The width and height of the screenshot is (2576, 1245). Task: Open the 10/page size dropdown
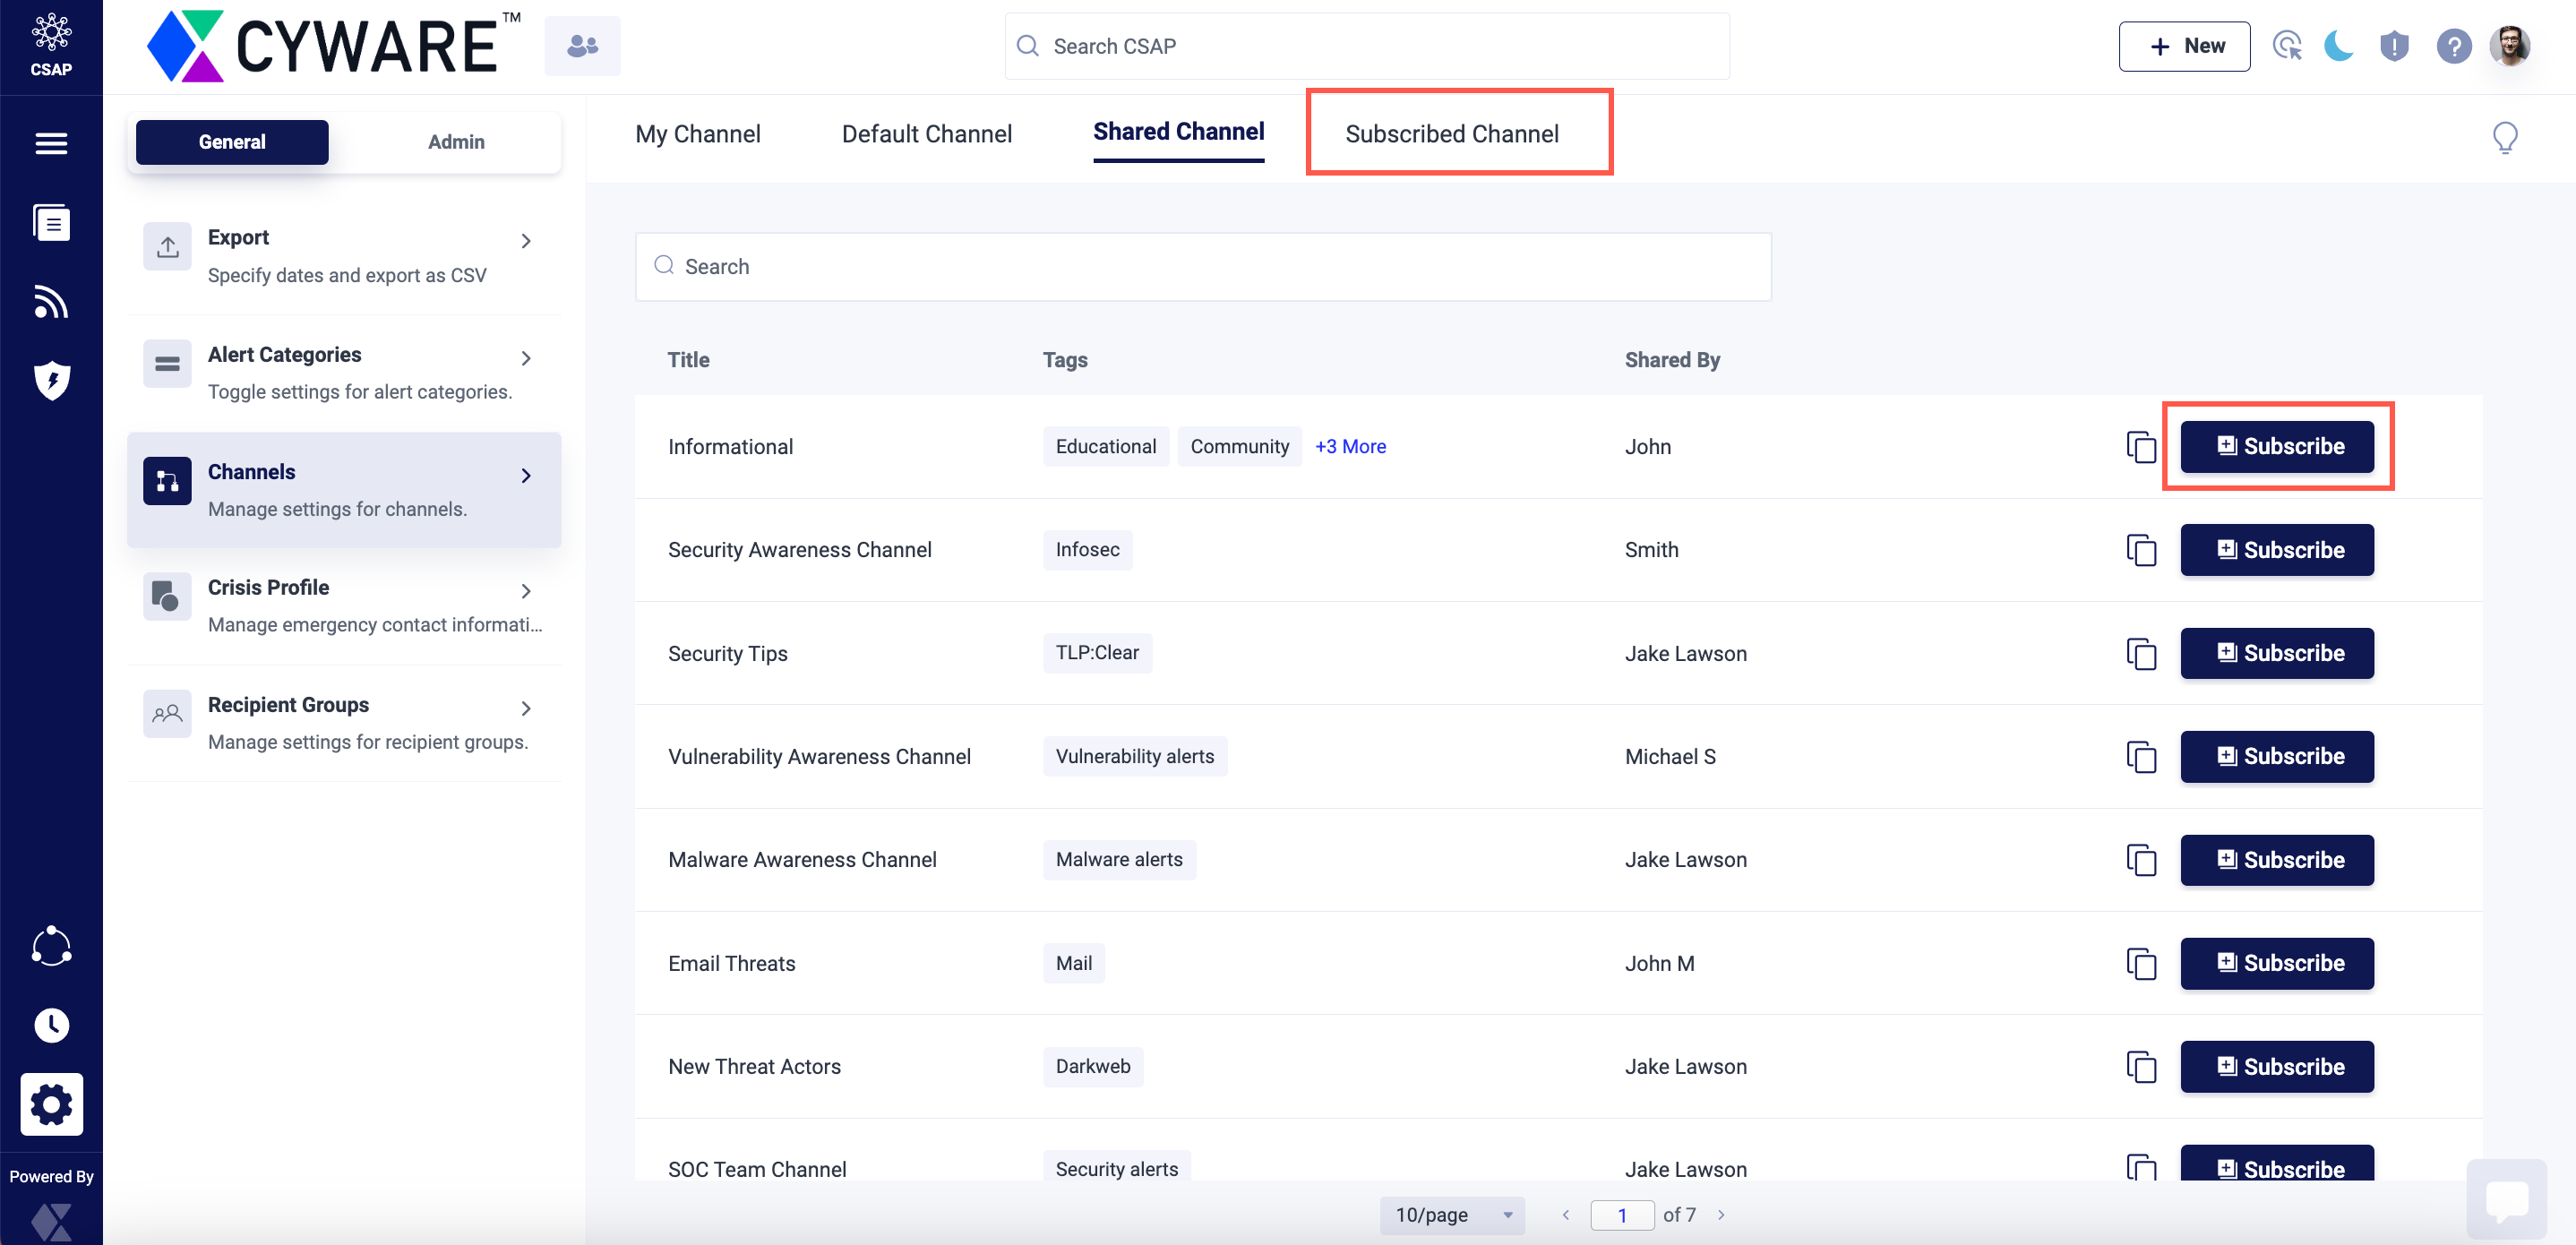1452,1215
